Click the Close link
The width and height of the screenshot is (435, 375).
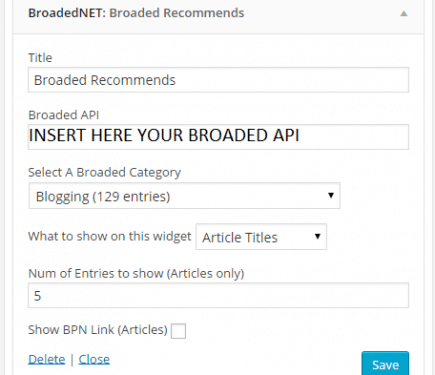[94, 359]
